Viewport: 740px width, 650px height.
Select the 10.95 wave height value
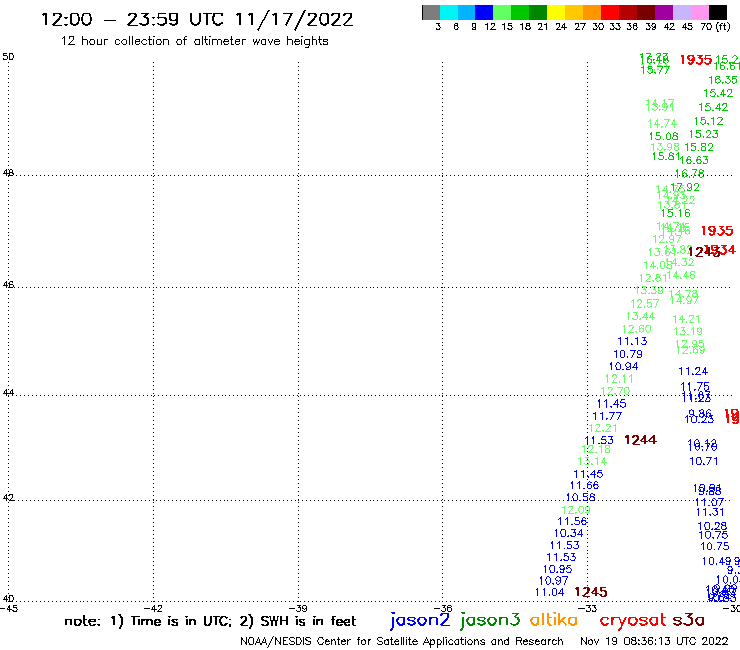click(x=557, y=569)
